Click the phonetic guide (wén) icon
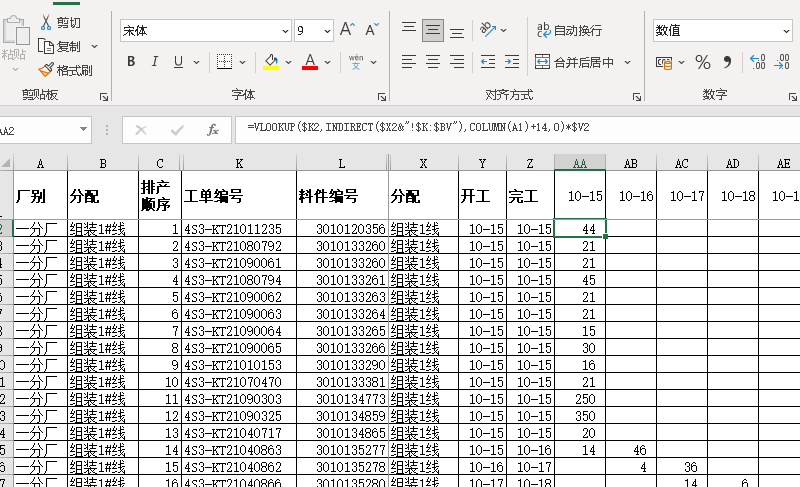Screen dimensions: 800x487 pyautogui.click(x=356, y=62)
